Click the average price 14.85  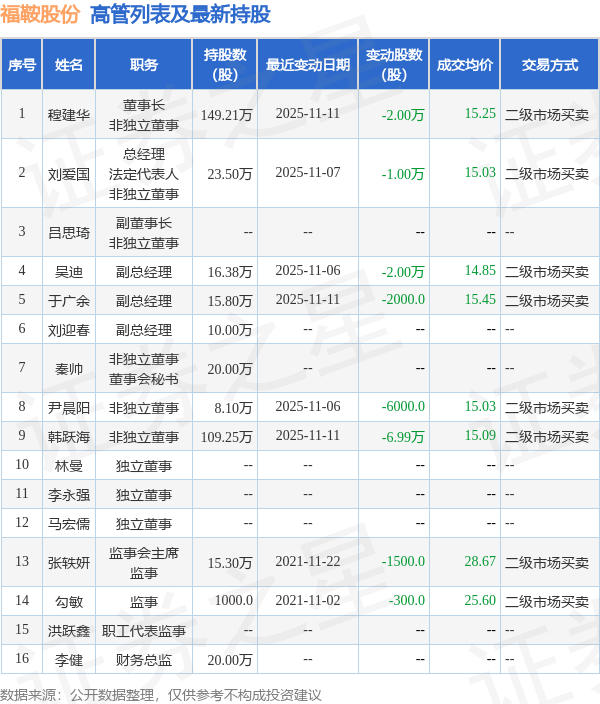(480, 270)
